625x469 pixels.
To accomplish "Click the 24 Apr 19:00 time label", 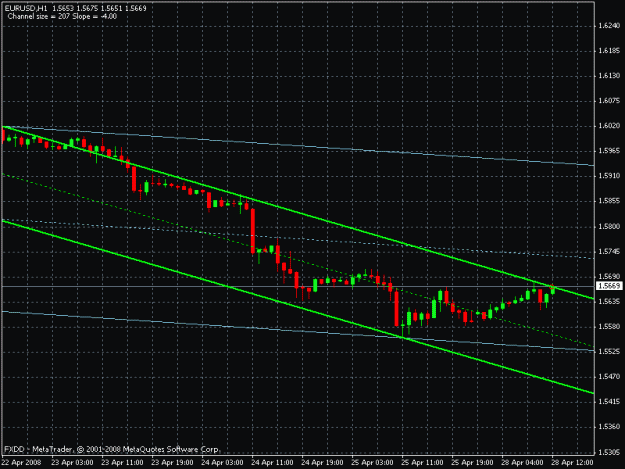I will [x=322, y=463].
